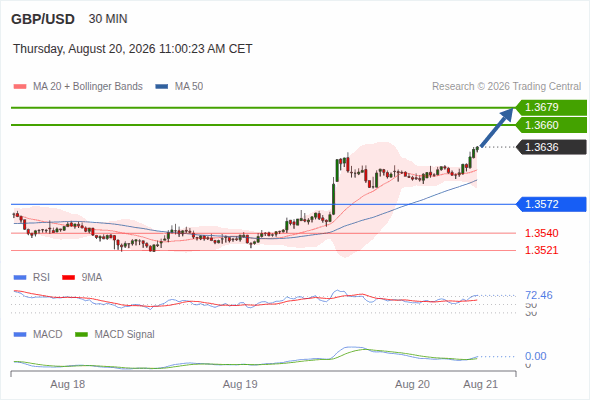Click the MACD Signal legend text

click(125, 335)
